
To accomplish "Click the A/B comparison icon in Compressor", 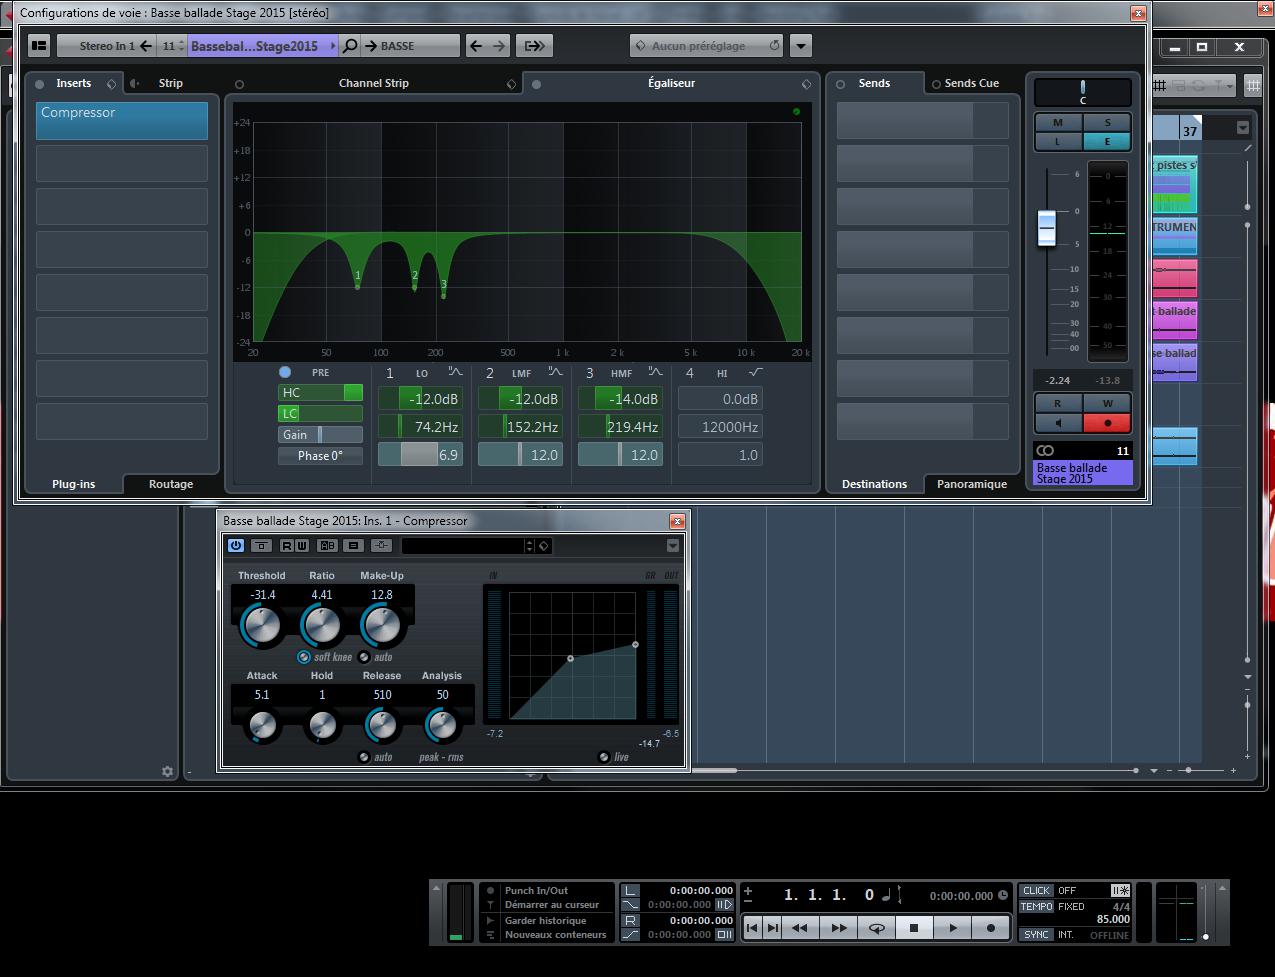I will point(327,546).
